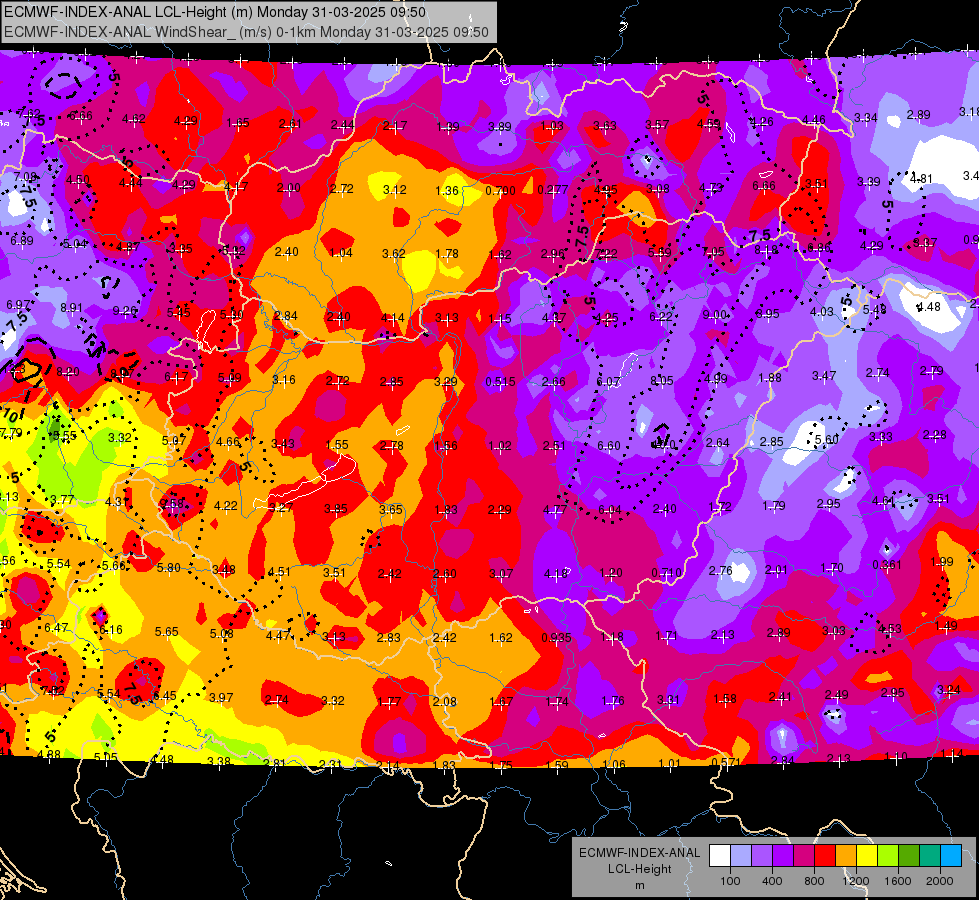
Task: Click the wind shear value 1.55
Action: (x=337, y=445)
